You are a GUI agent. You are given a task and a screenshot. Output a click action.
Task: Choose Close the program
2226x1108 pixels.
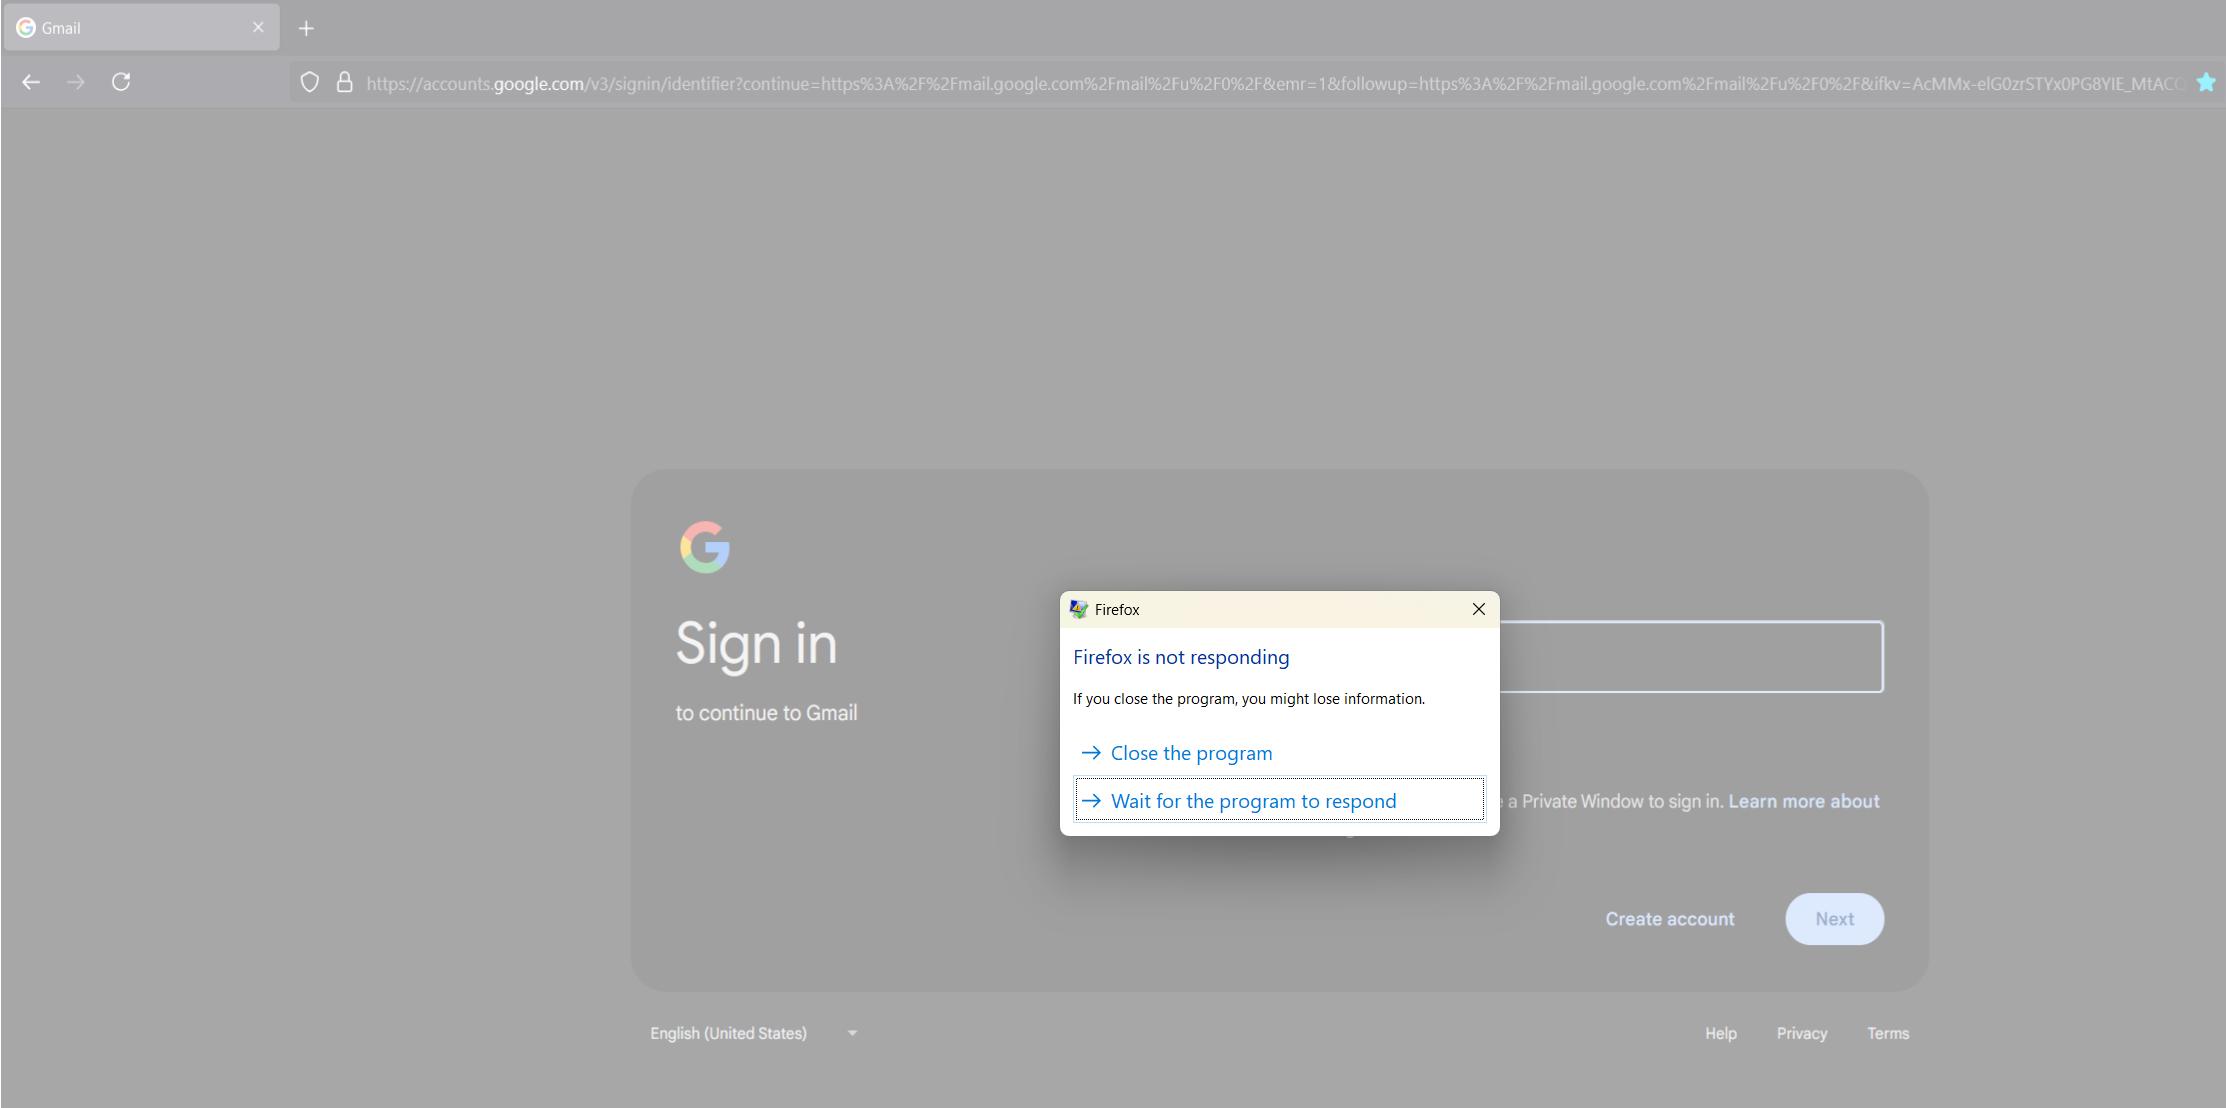point(1191,752)
